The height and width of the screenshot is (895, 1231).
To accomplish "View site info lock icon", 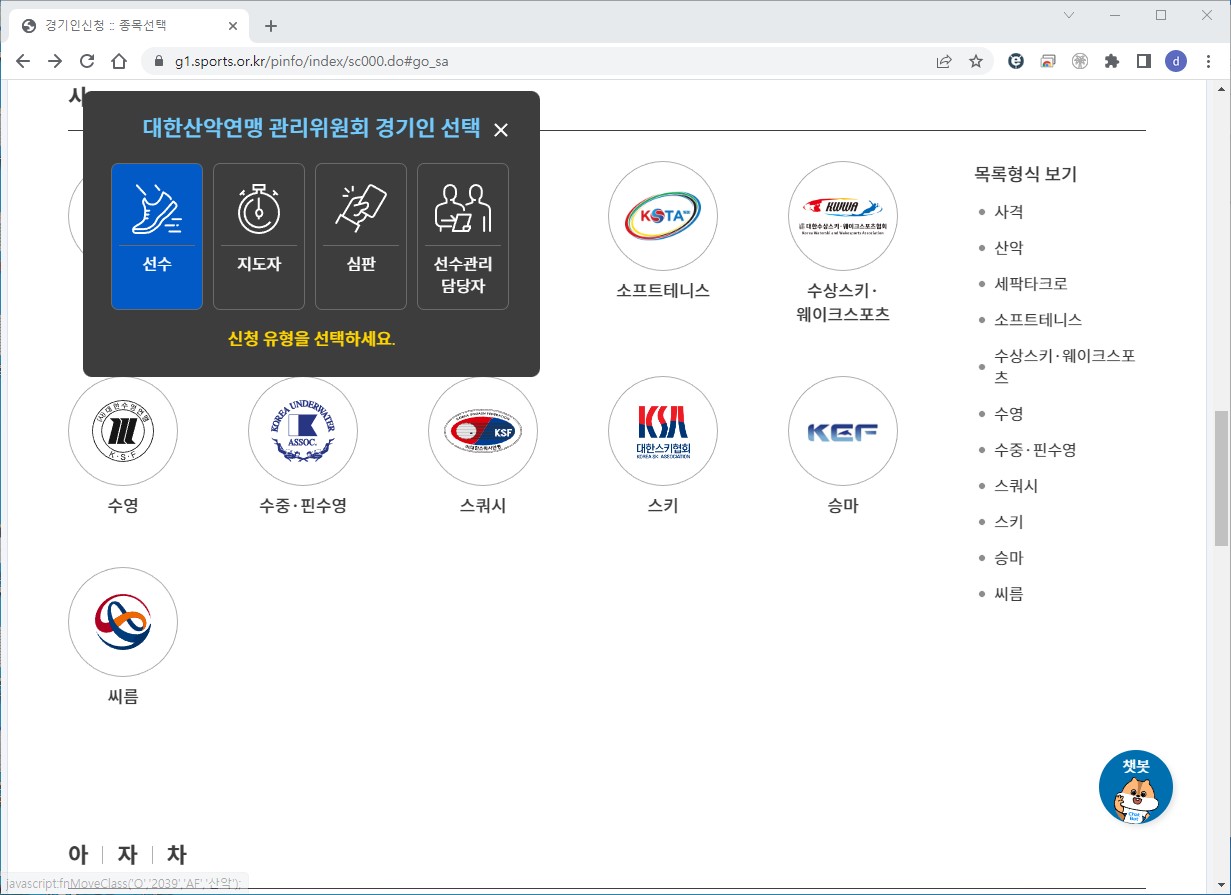I will point(158,61).
